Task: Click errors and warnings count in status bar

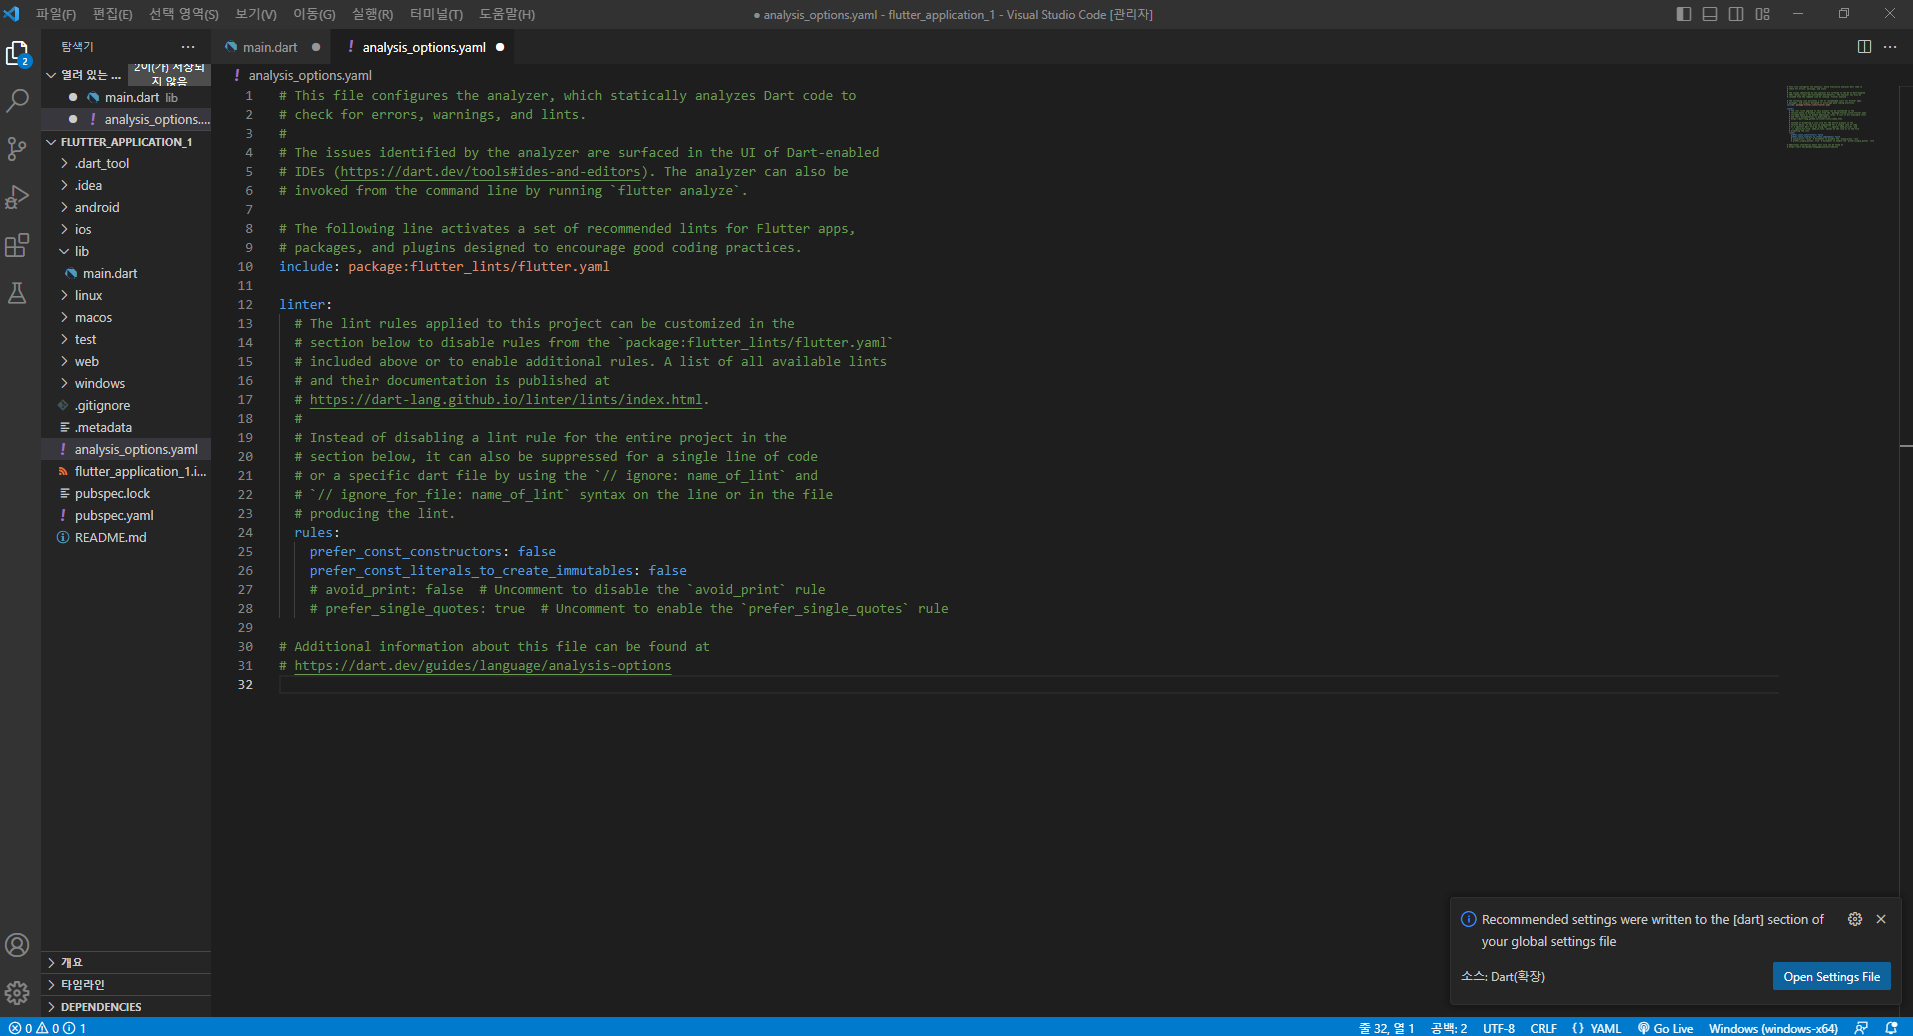Action: coord(47,1028)
